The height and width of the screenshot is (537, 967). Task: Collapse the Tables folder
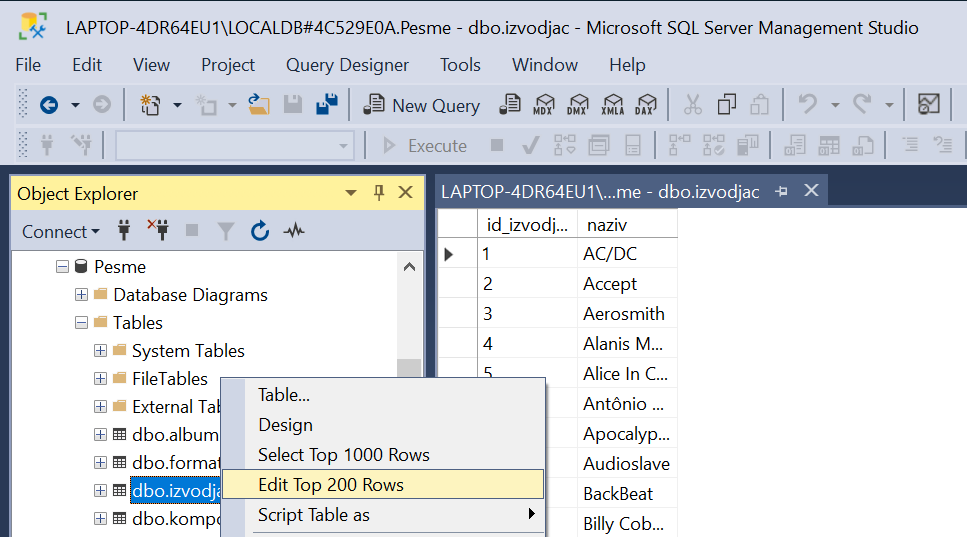81,322
